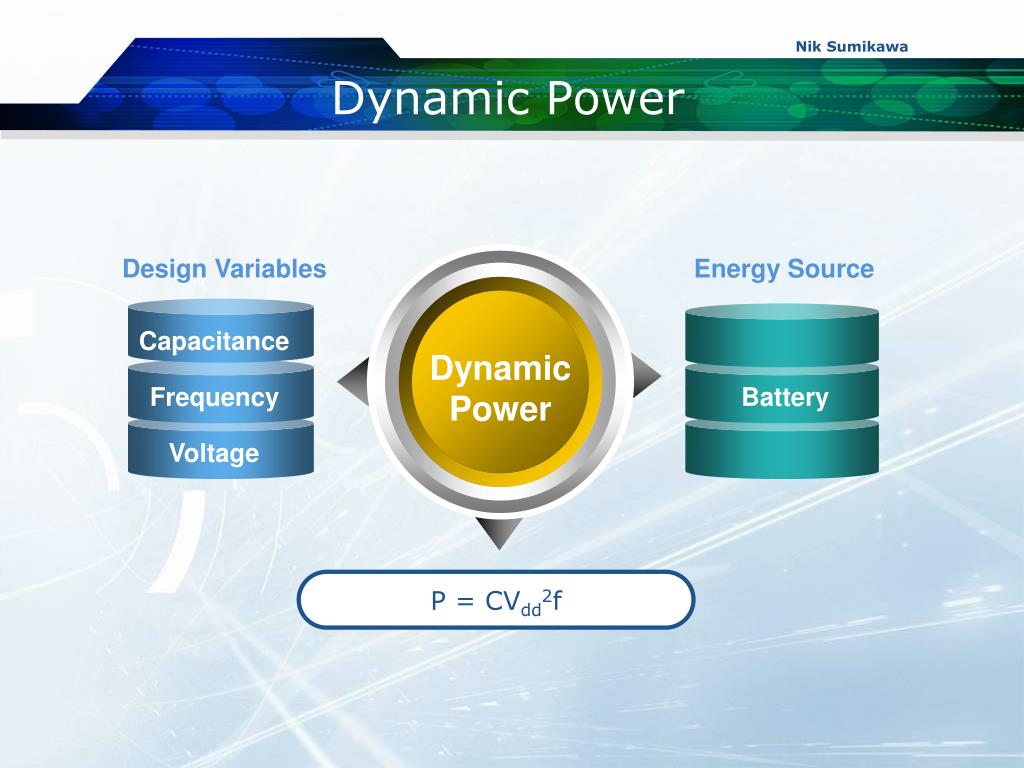Select the "Battery" teal cylinder label
Screen dimensions: 1024x768
(785, 397)
